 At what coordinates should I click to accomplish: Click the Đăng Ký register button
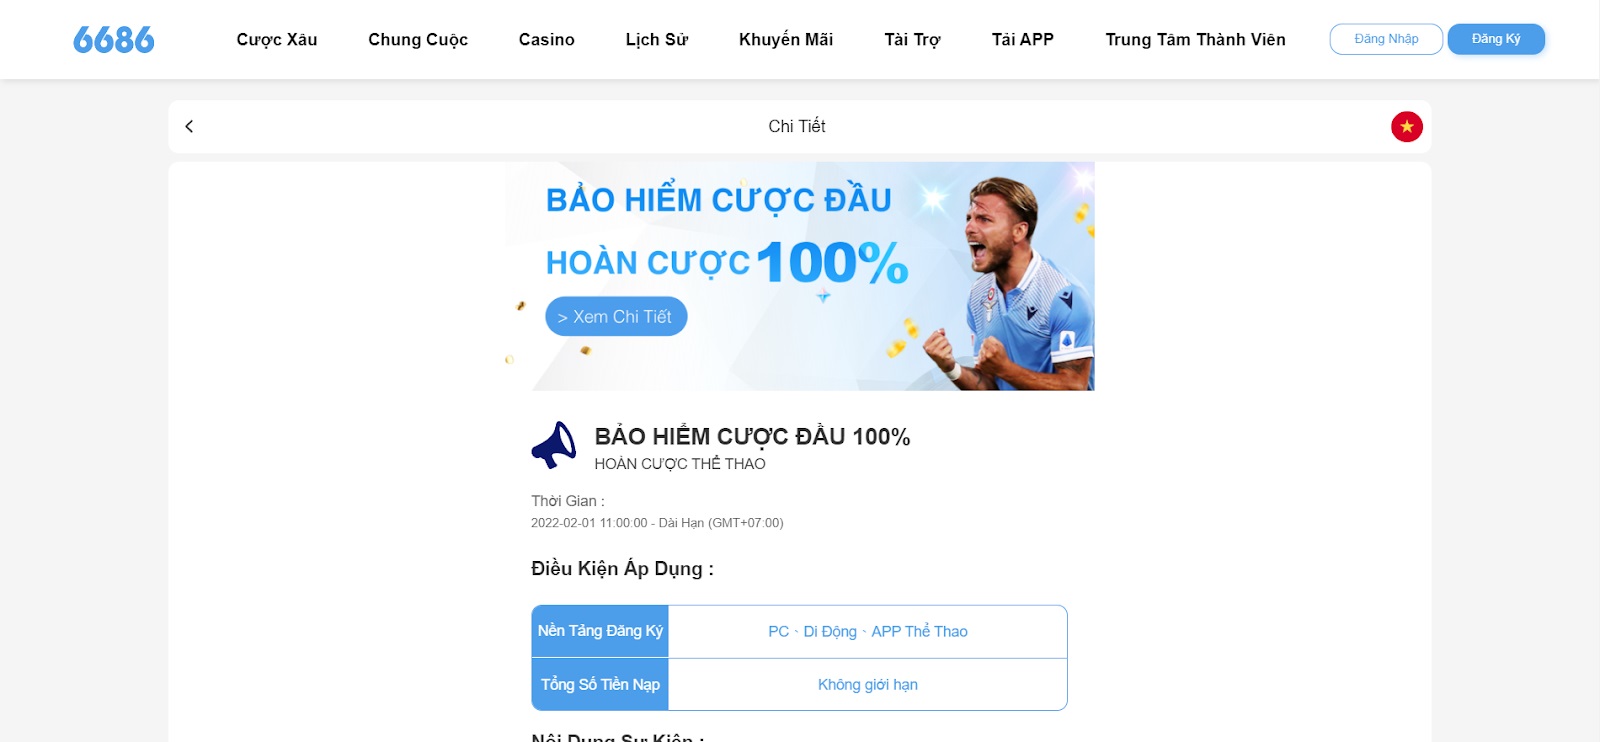pyautogui.click(x=1496, y=39)
